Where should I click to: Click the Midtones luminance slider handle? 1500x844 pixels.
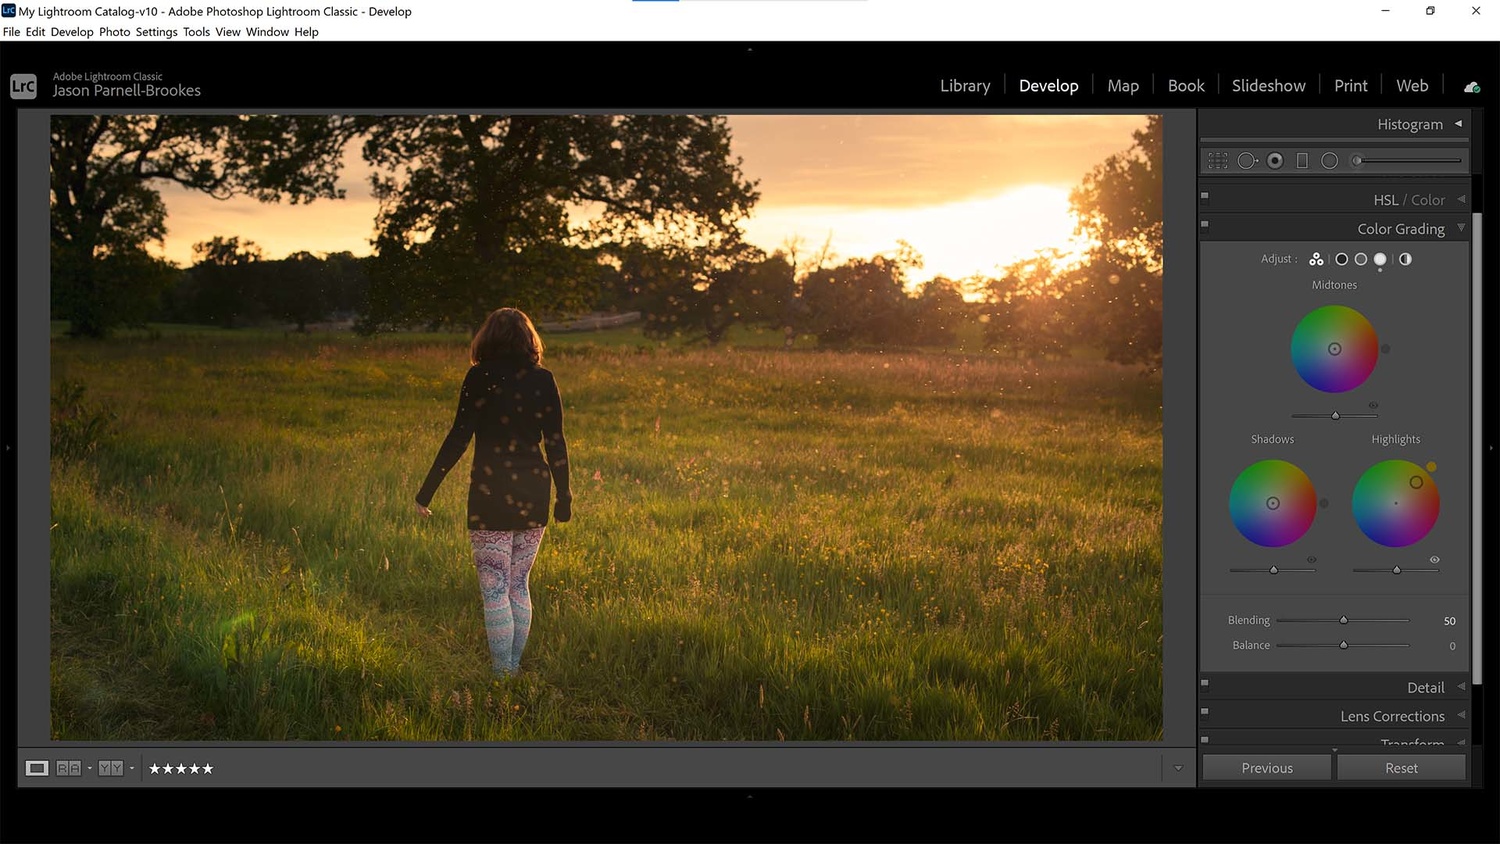(x=1335, y=415)
